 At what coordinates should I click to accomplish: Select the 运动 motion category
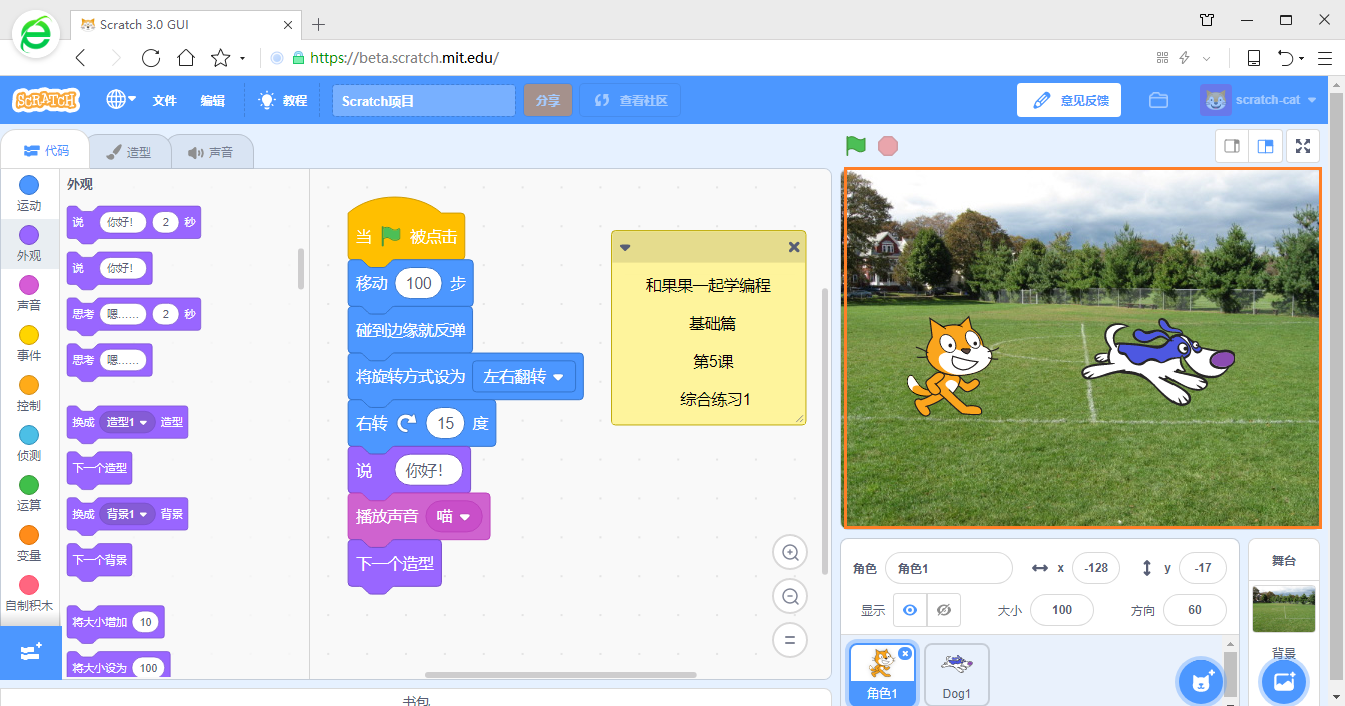(x=29, y=193)
